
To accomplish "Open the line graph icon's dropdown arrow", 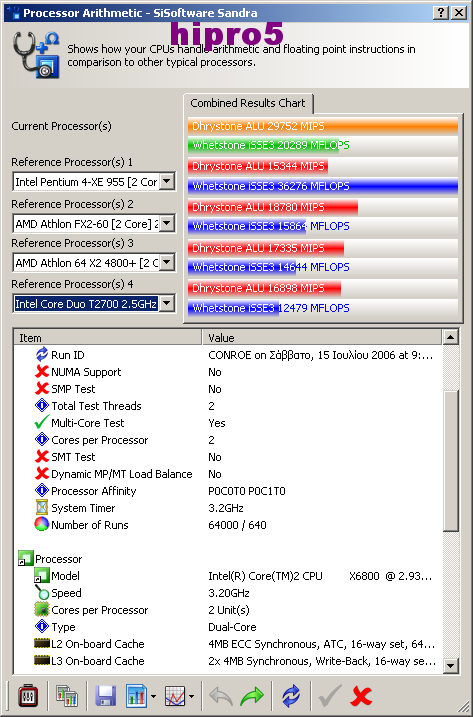I will click(191, 697).
